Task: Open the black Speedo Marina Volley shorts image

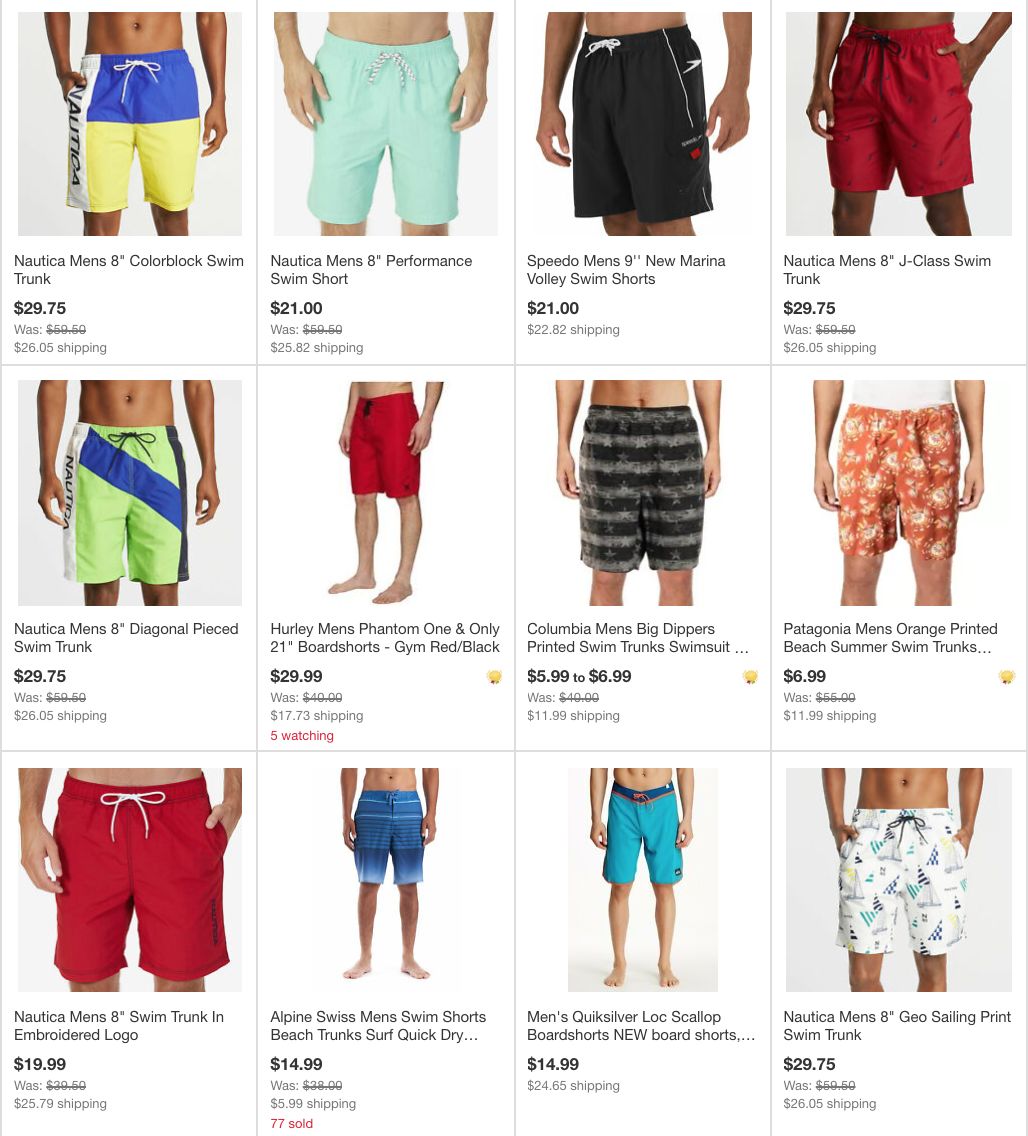Action: (x=643, y=124)
